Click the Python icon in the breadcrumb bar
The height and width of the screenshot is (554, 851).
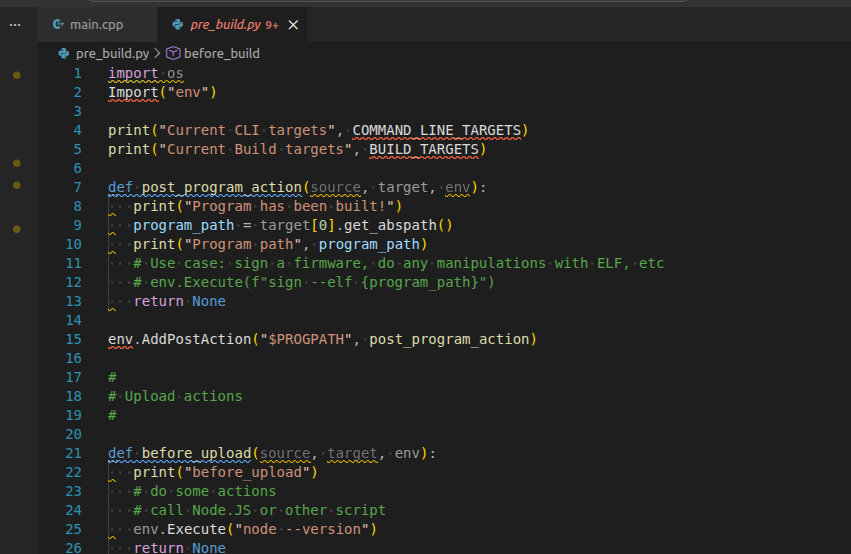tap(64, 53)
